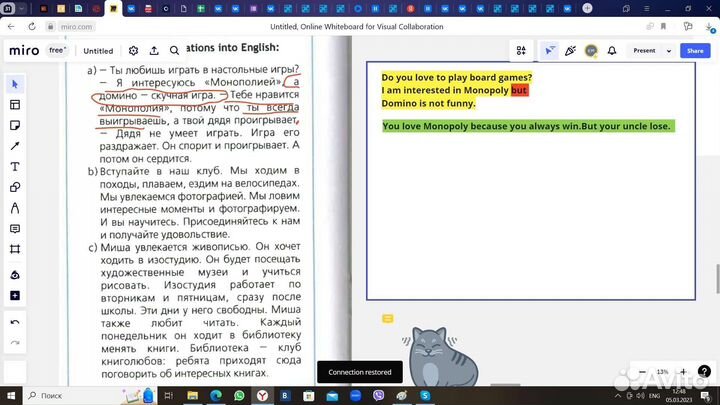
Task: Zoom out with the minus button
Action: (x=642, y=371)
